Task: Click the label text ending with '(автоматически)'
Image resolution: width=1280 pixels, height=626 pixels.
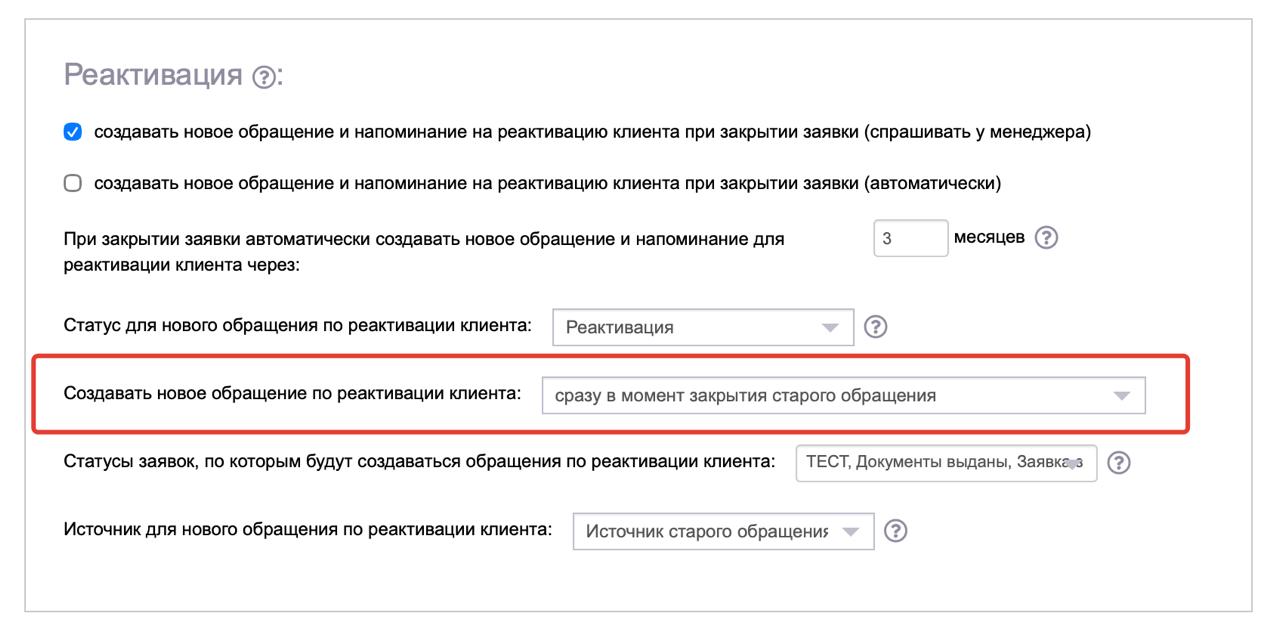Action: click(547, 183)
